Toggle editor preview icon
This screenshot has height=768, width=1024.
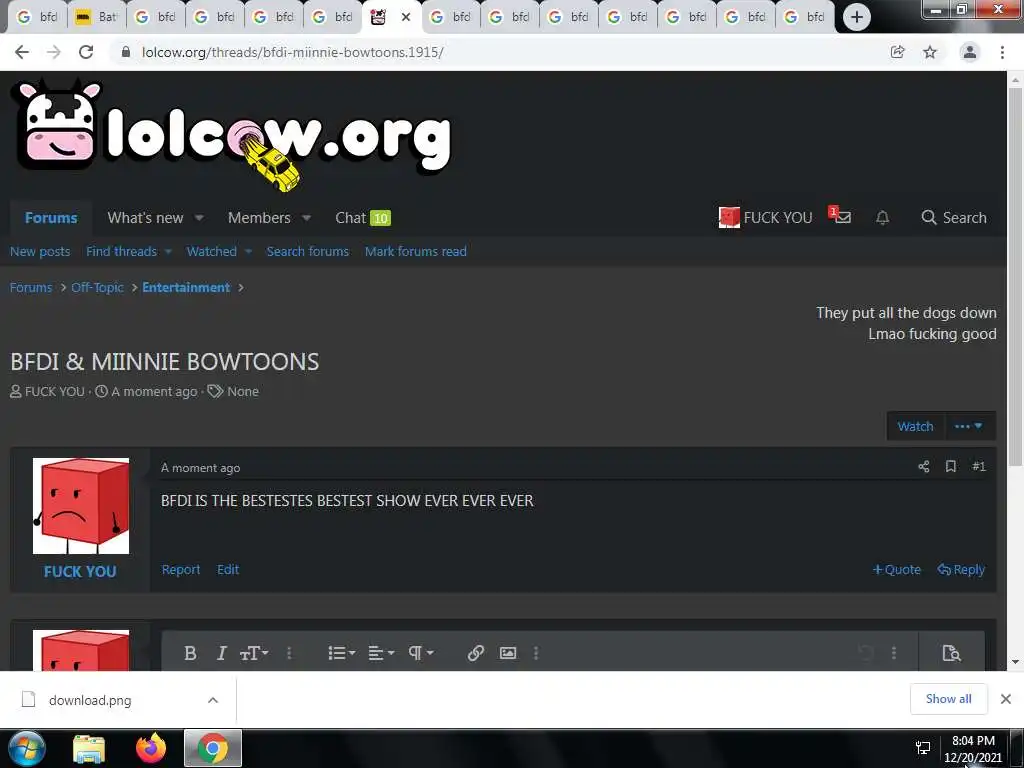tap(951, 653)
